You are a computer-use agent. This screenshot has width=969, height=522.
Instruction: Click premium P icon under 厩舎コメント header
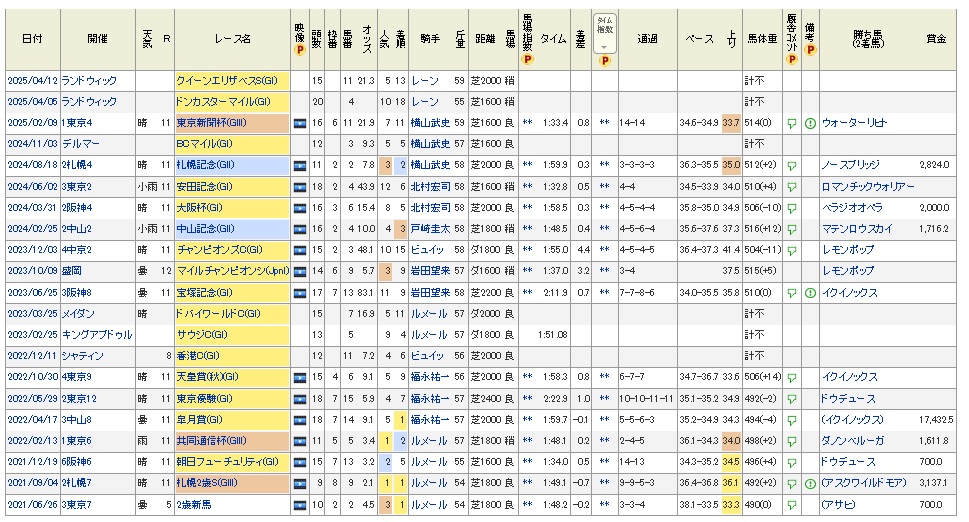click(792, 59)
